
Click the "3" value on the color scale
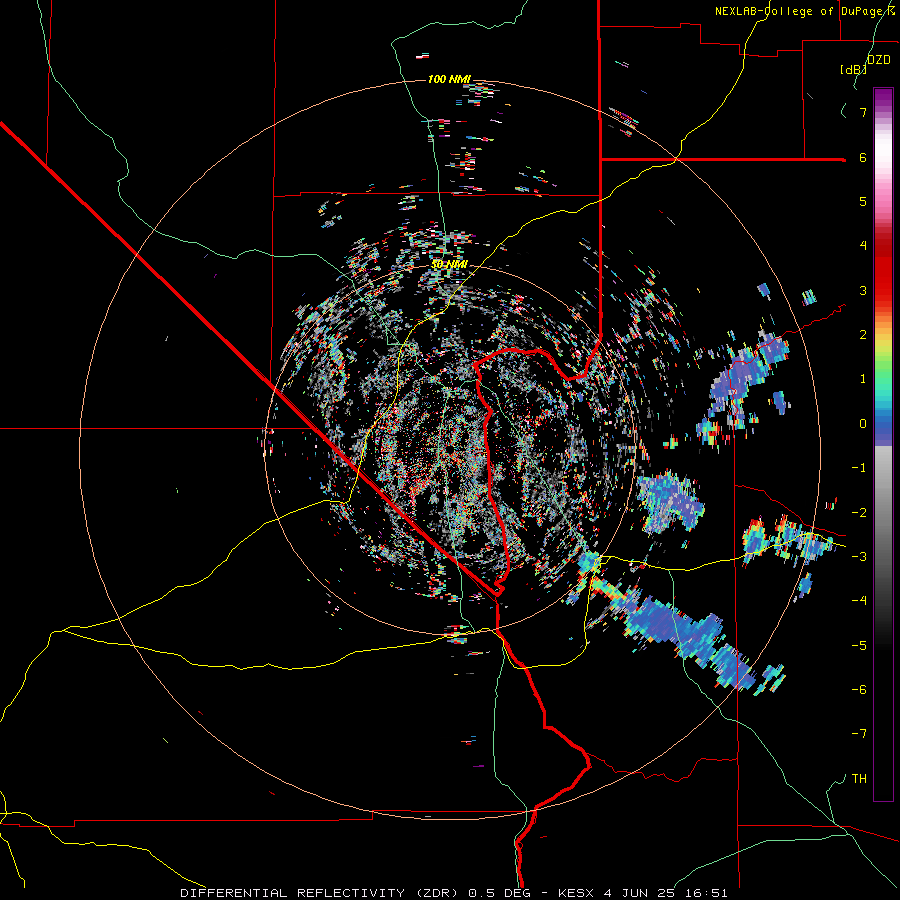tap(863, 290)
